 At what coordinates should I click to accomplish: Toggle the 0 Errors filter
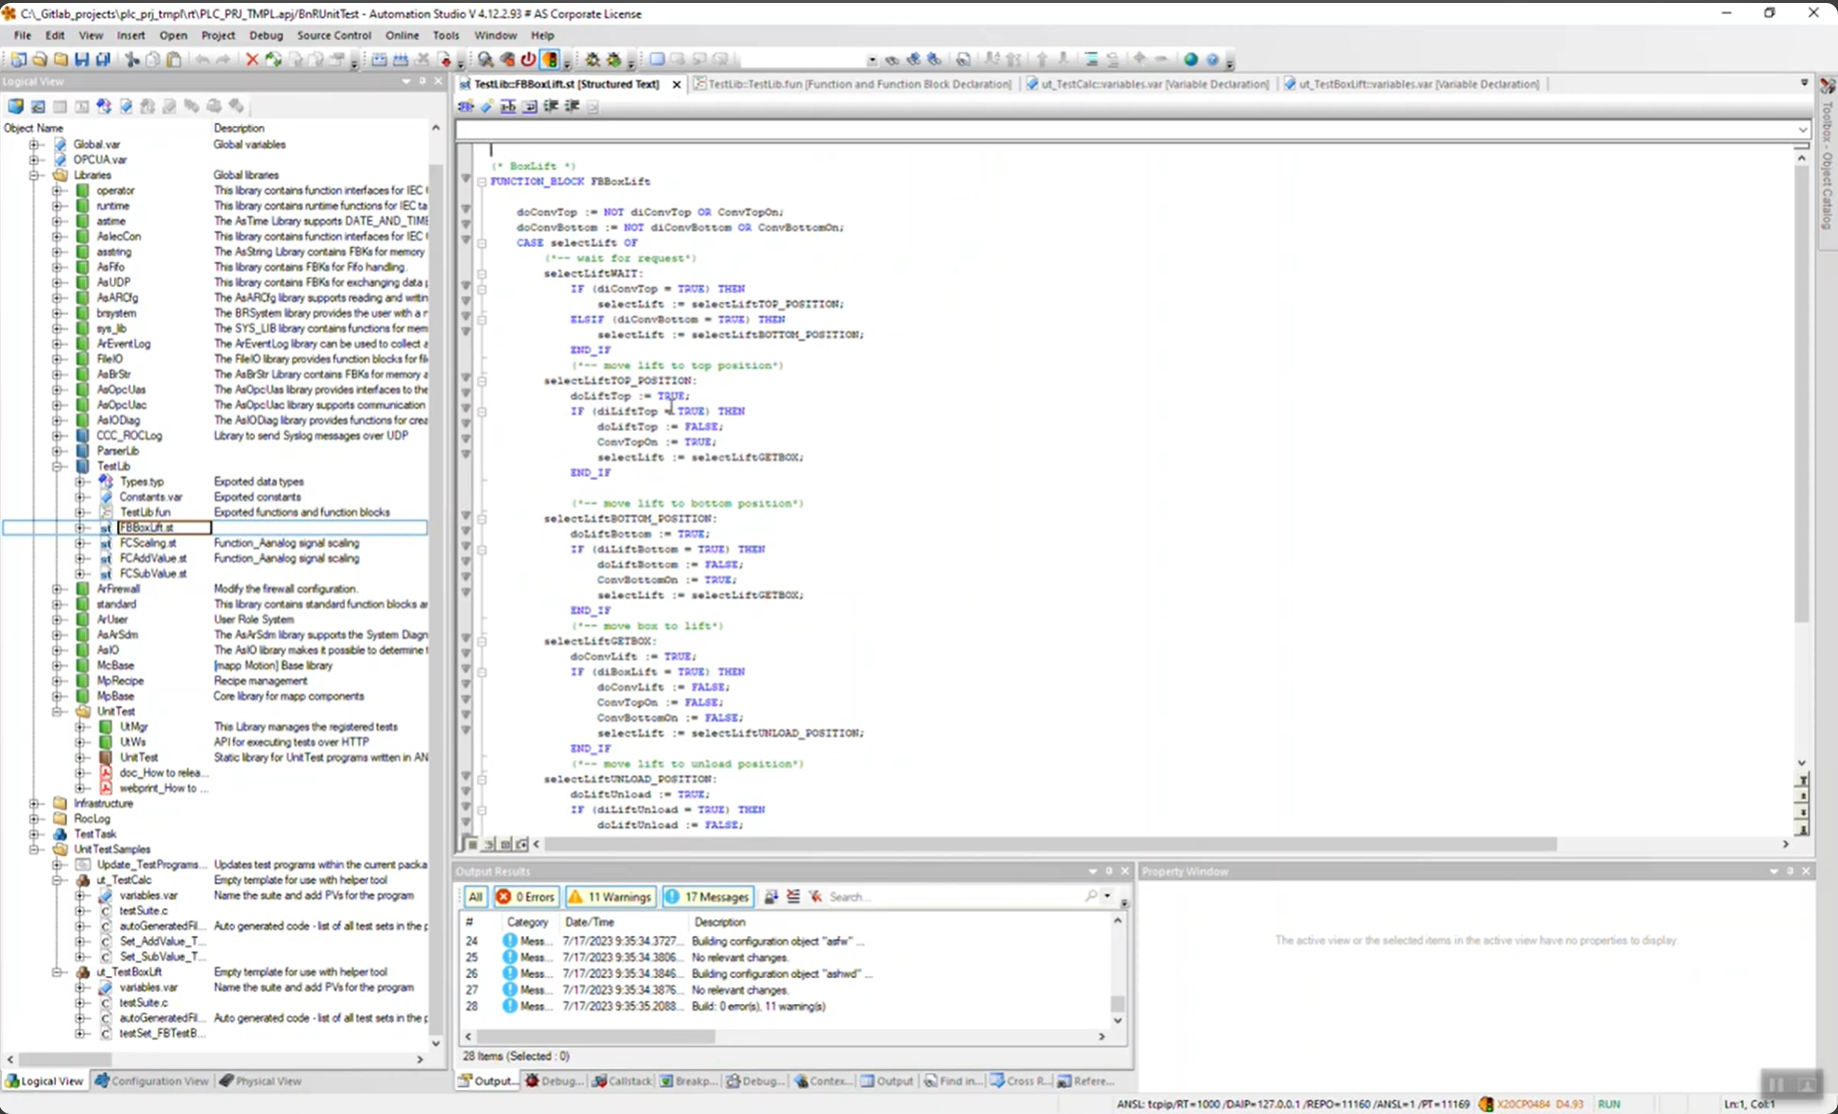tap(526, 897)
